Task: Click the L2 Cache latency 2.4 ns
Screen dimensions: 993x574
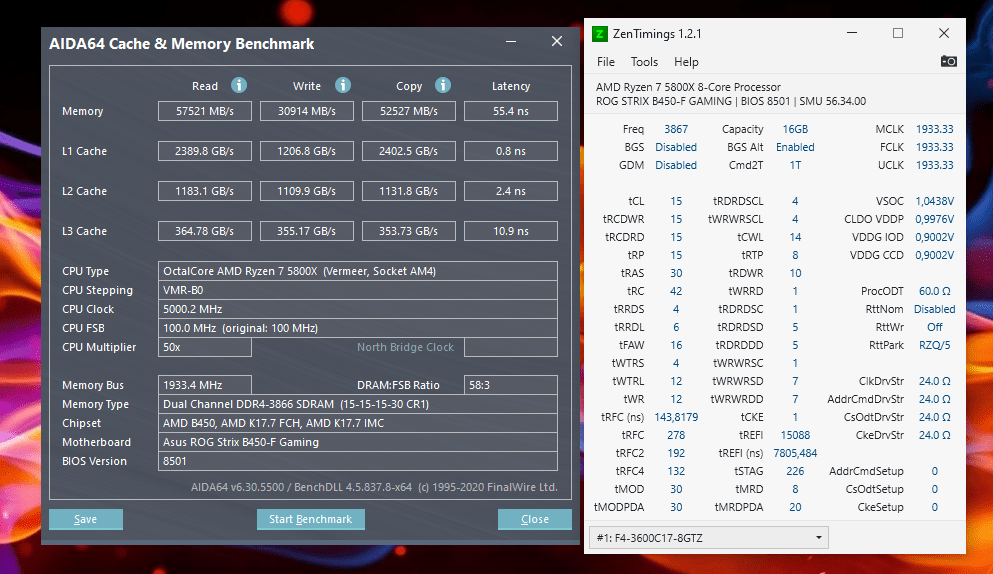Action: [x=510, y=191]
